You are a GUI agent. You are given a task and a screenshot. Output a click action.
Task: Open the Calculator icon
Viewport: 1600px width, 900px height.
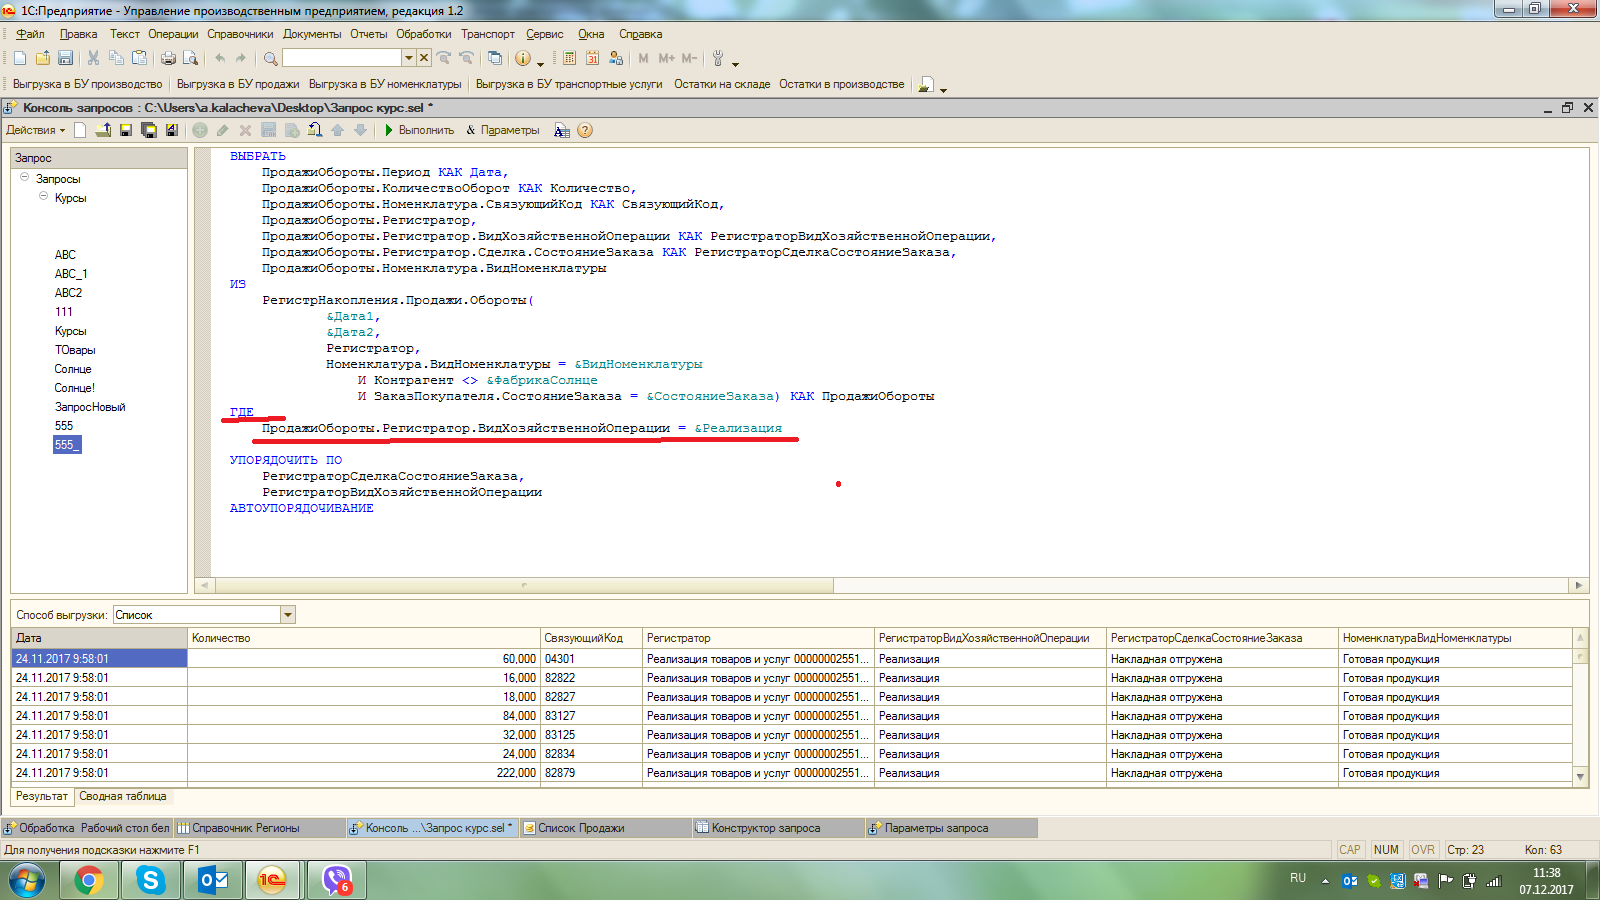tap(569, 58)
